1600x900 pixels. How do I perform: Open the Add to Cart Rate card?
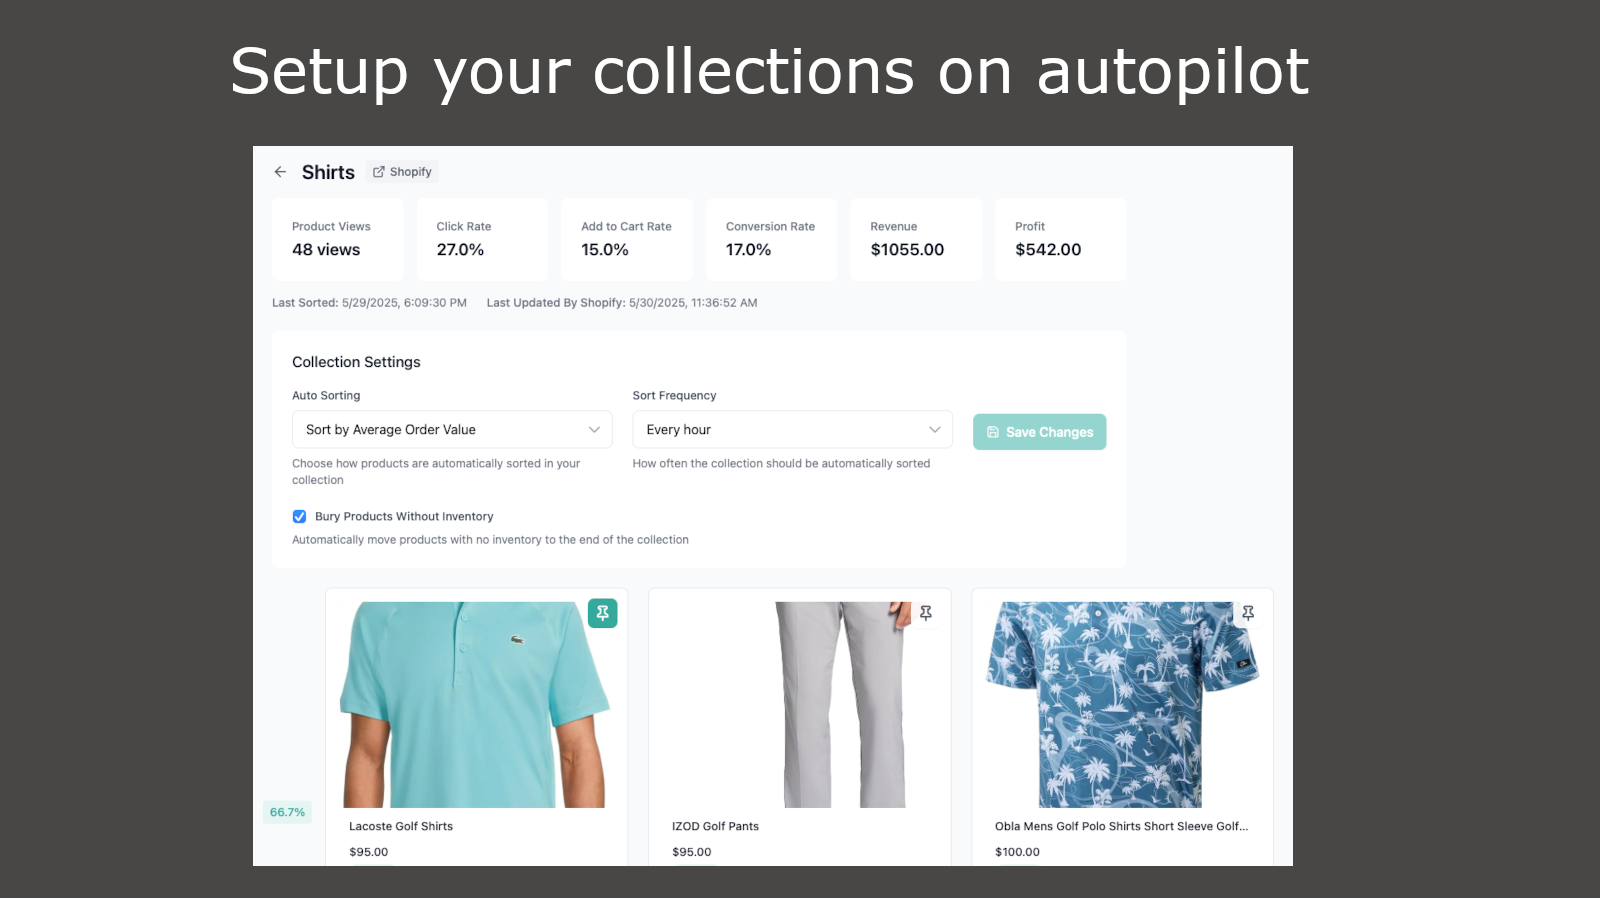[x=627, y=239]
